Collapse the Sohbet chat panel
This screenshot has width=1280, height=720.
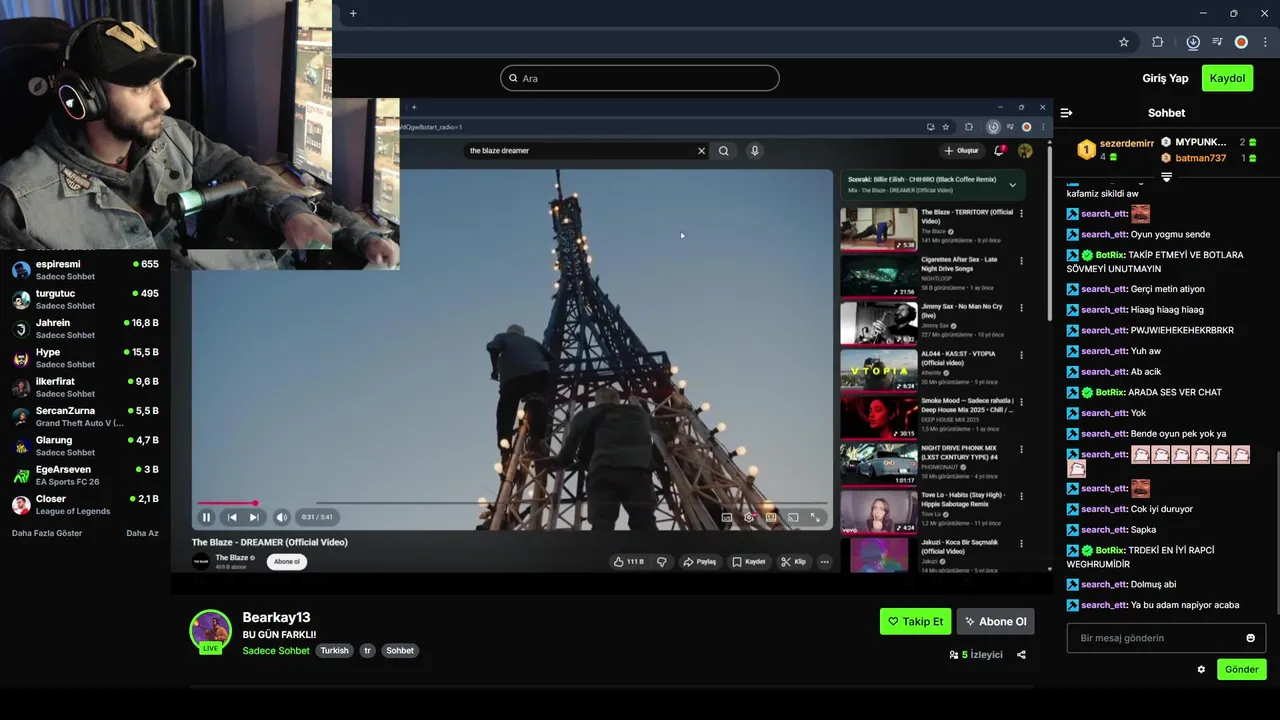click(1066, 113)
